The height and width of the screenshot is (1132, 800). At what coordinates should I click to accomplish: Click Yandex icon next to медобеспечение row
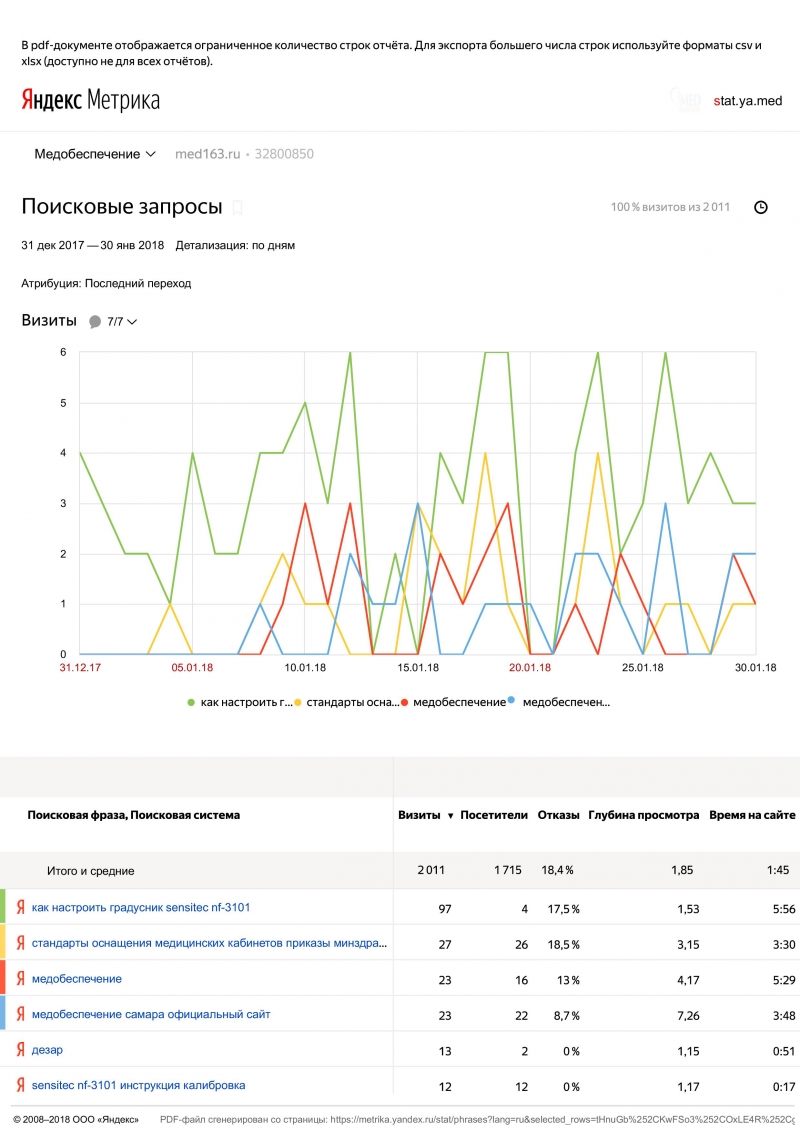[x=20, y=979]
